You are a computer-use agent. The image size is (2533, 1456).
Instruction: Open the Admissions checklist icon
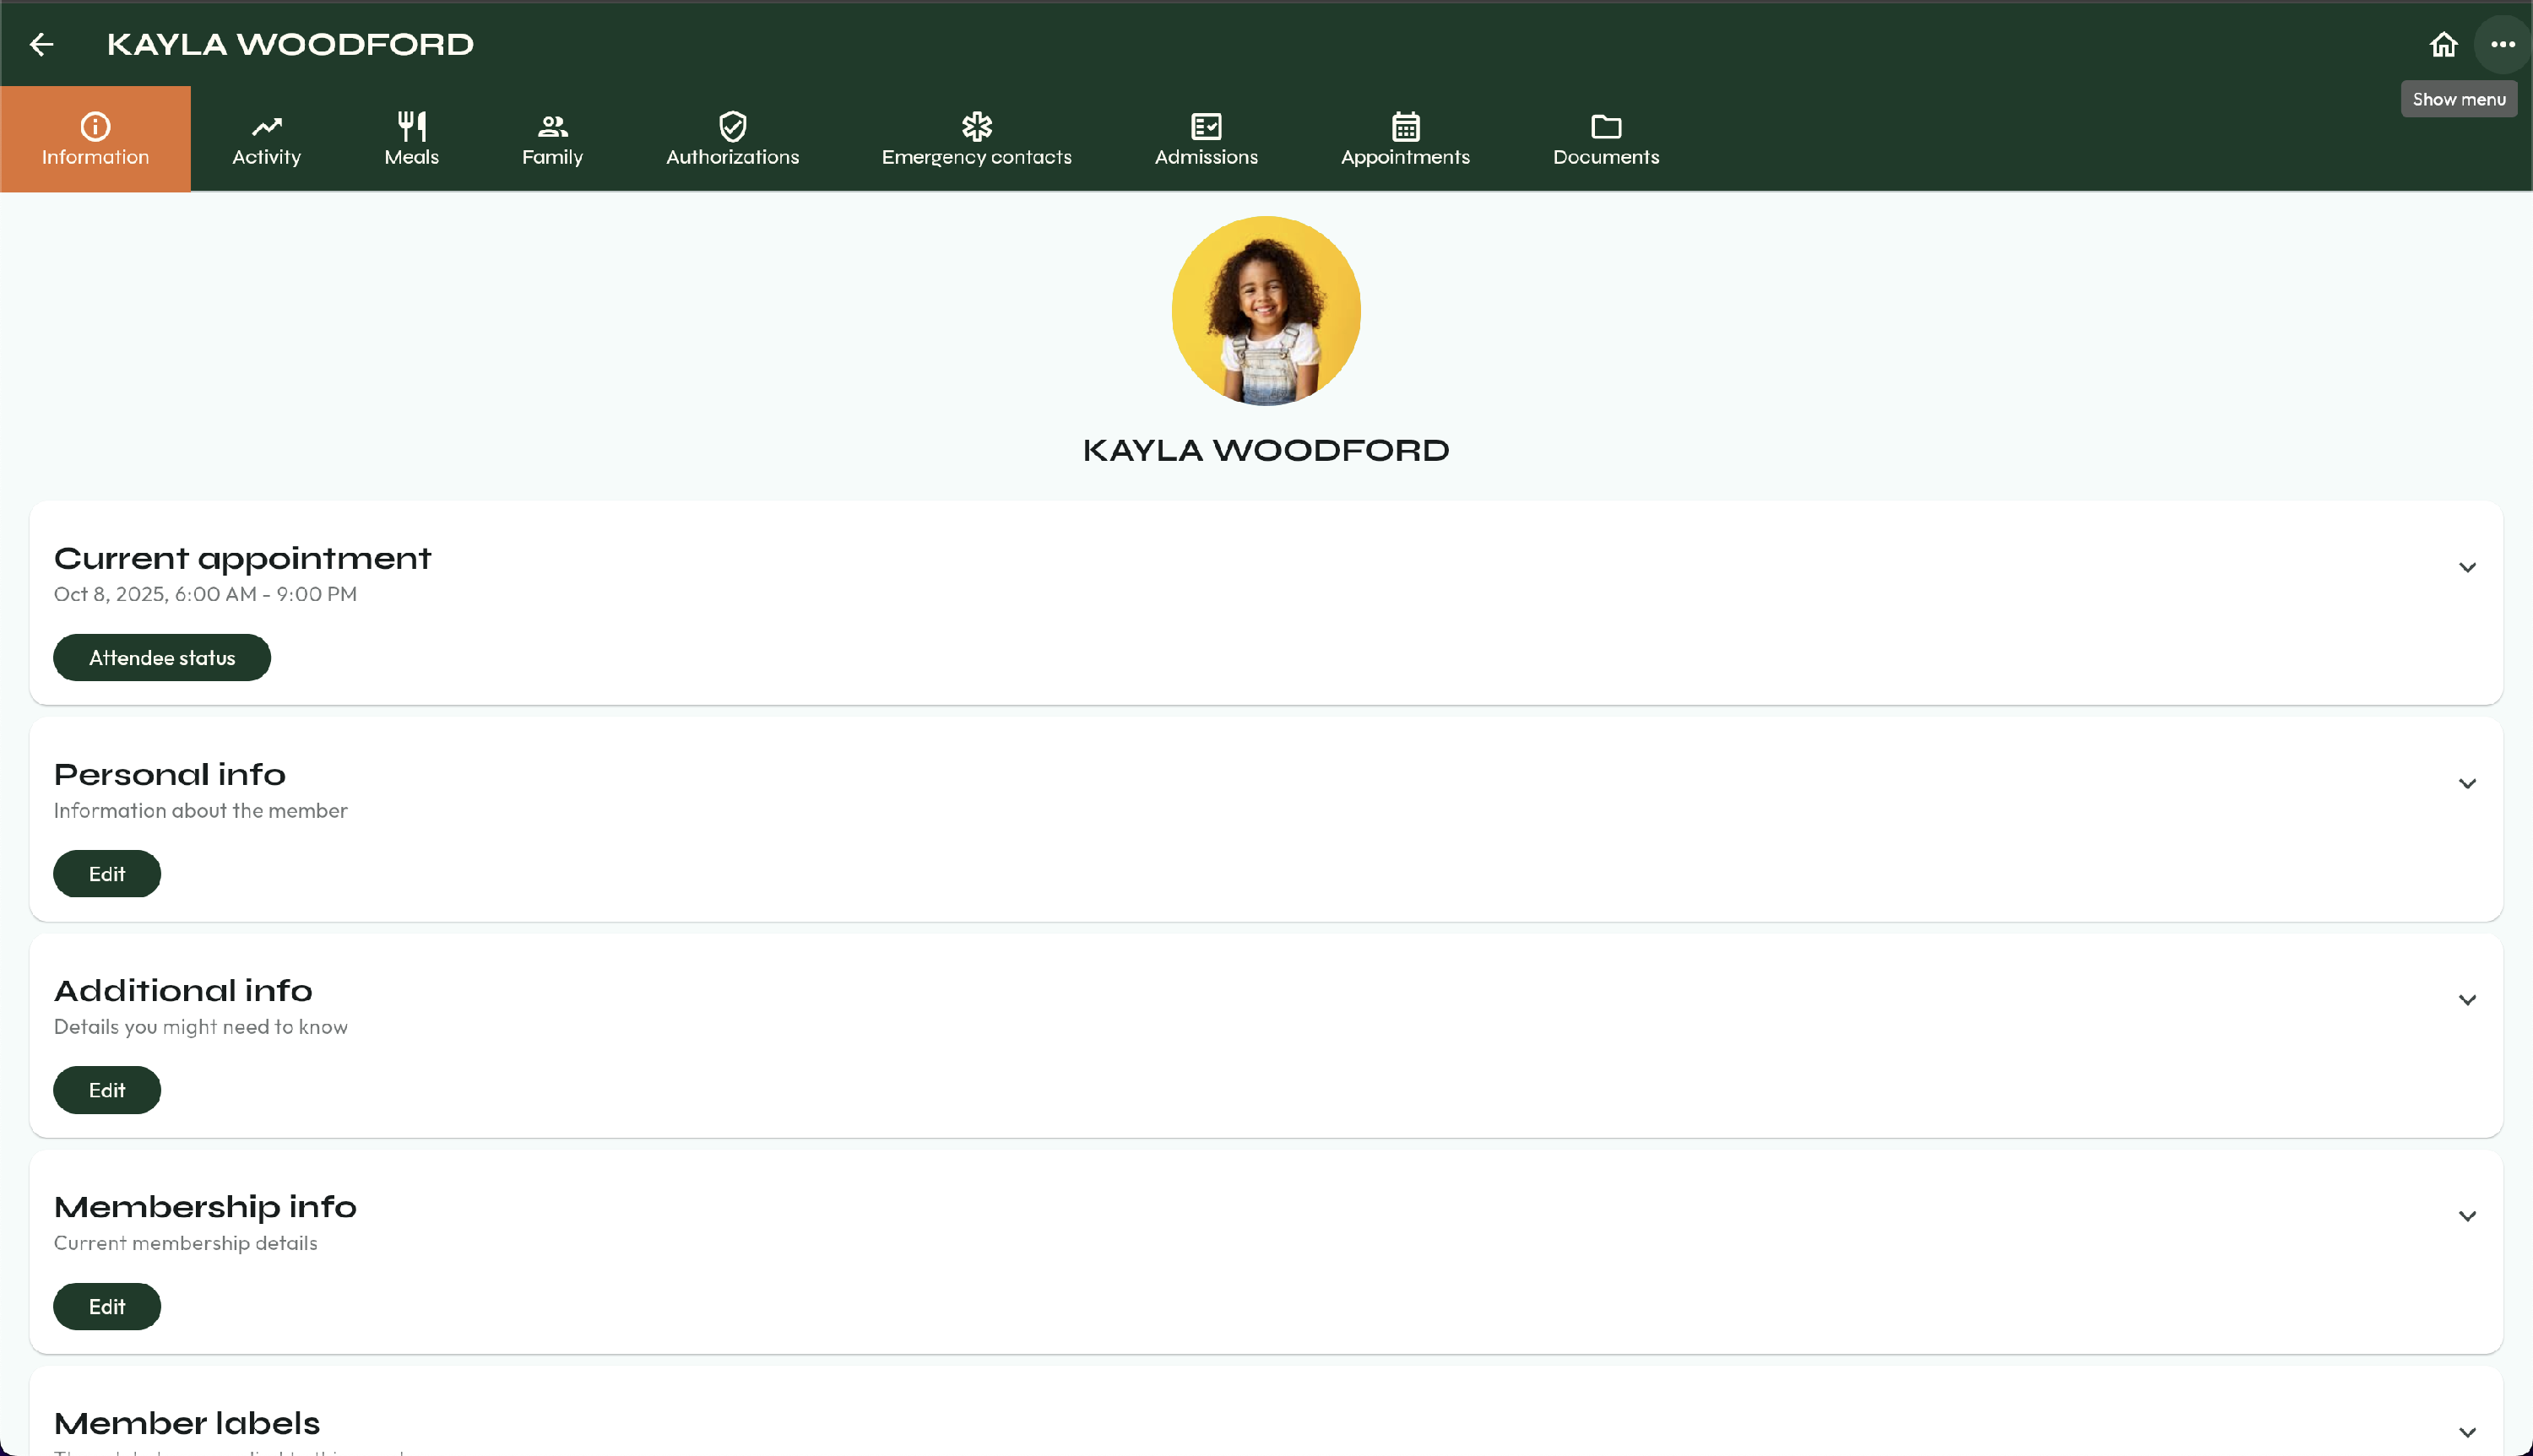click(1206, 126)
